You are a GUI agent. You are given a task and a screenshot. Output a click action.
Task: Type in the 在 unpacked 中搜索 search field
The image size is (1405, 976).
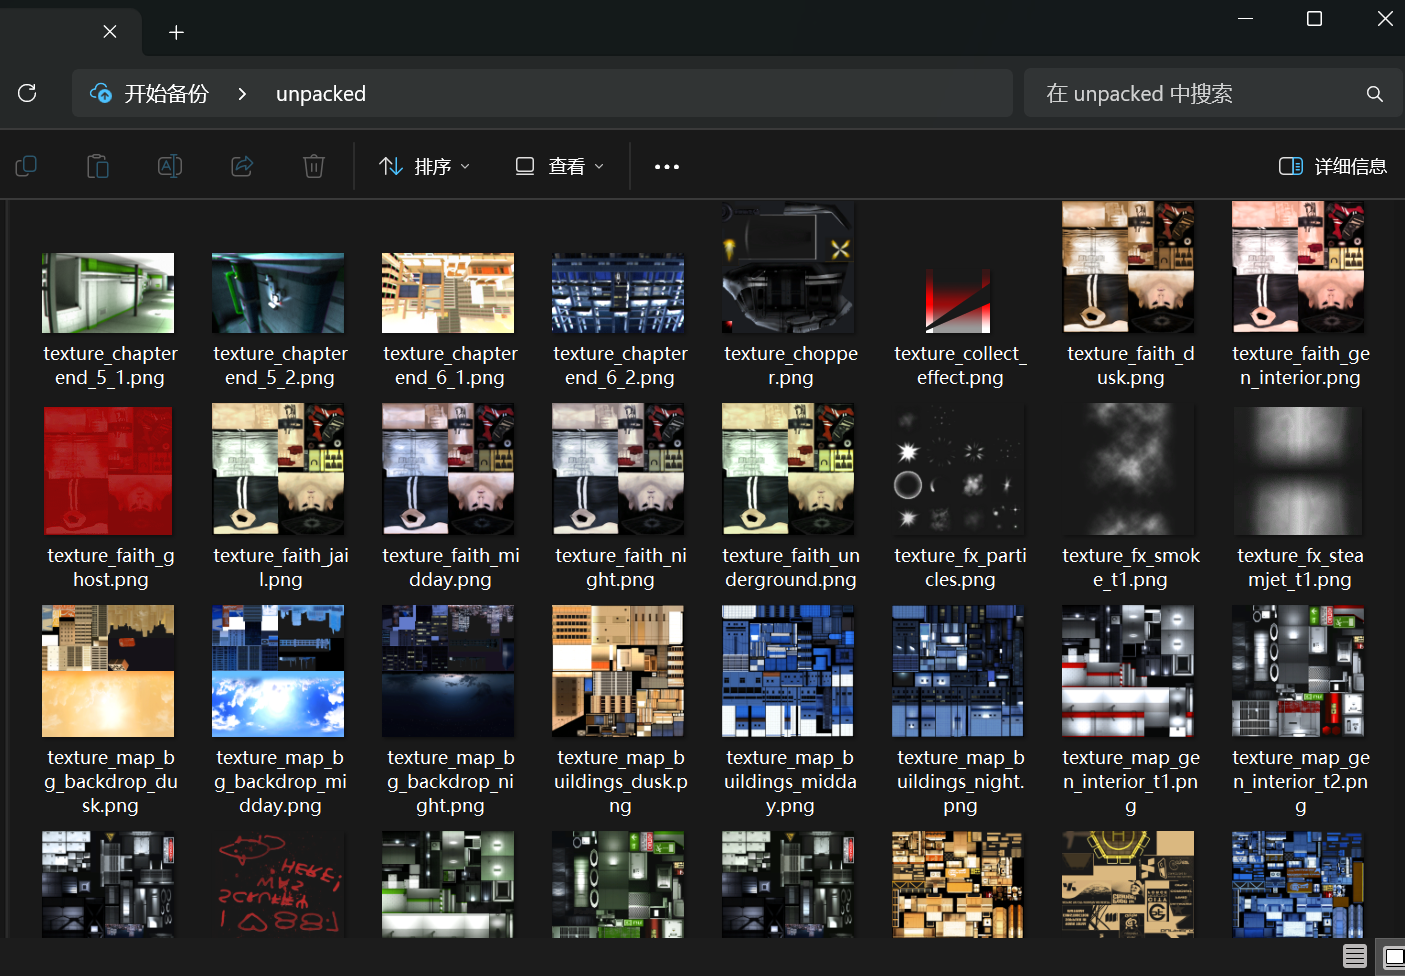[x=1190, y=94]
